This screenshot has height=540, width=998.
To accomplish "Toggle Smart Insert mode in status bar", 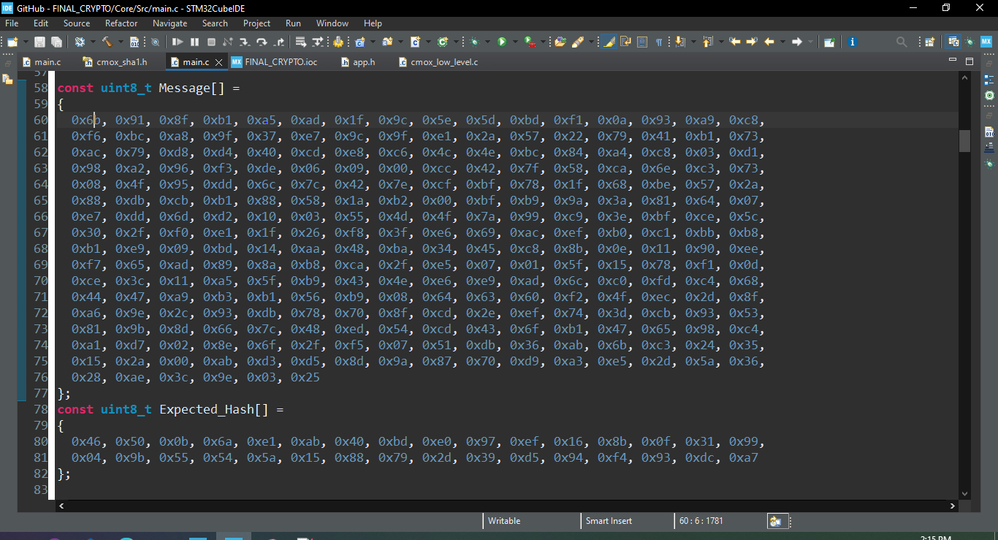I will 609,520.
